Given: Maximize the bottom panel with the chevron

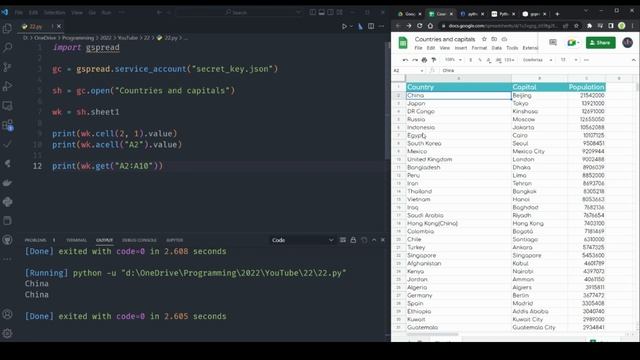Looking at the screenshot, I should [x=374, y=240].
